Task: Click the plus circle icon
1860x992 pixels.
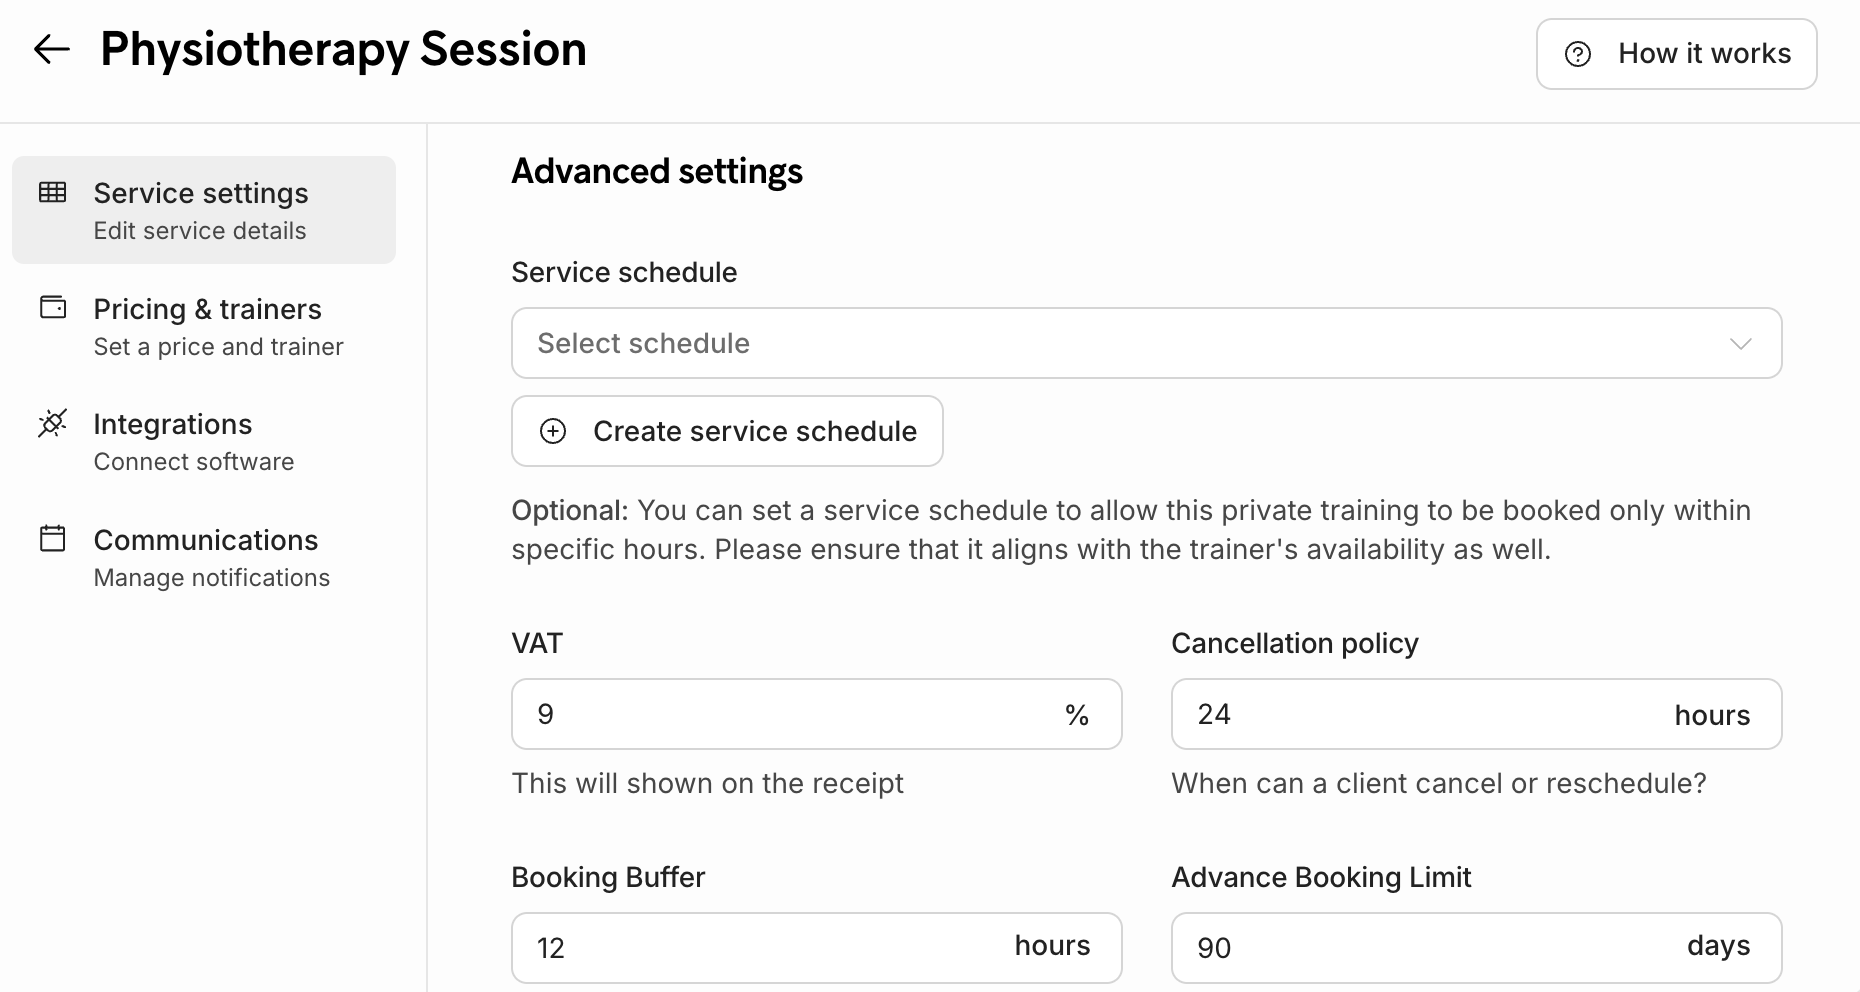Action: point(553,431)
